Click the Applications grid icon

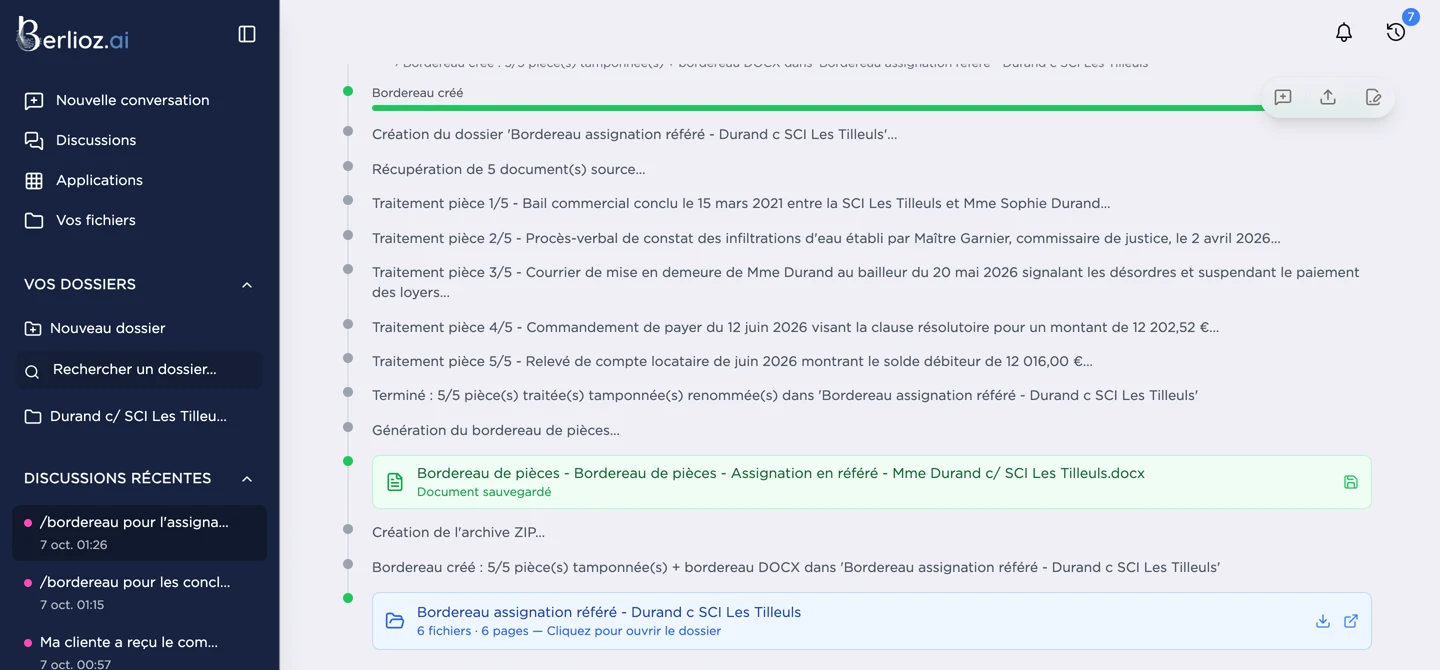34,180
